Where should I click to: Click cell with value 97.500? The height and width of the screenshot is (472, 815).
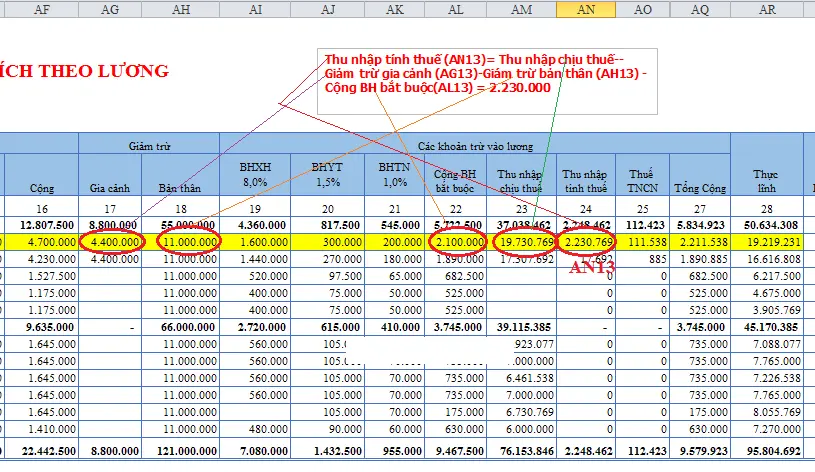(x=327, y=276)
